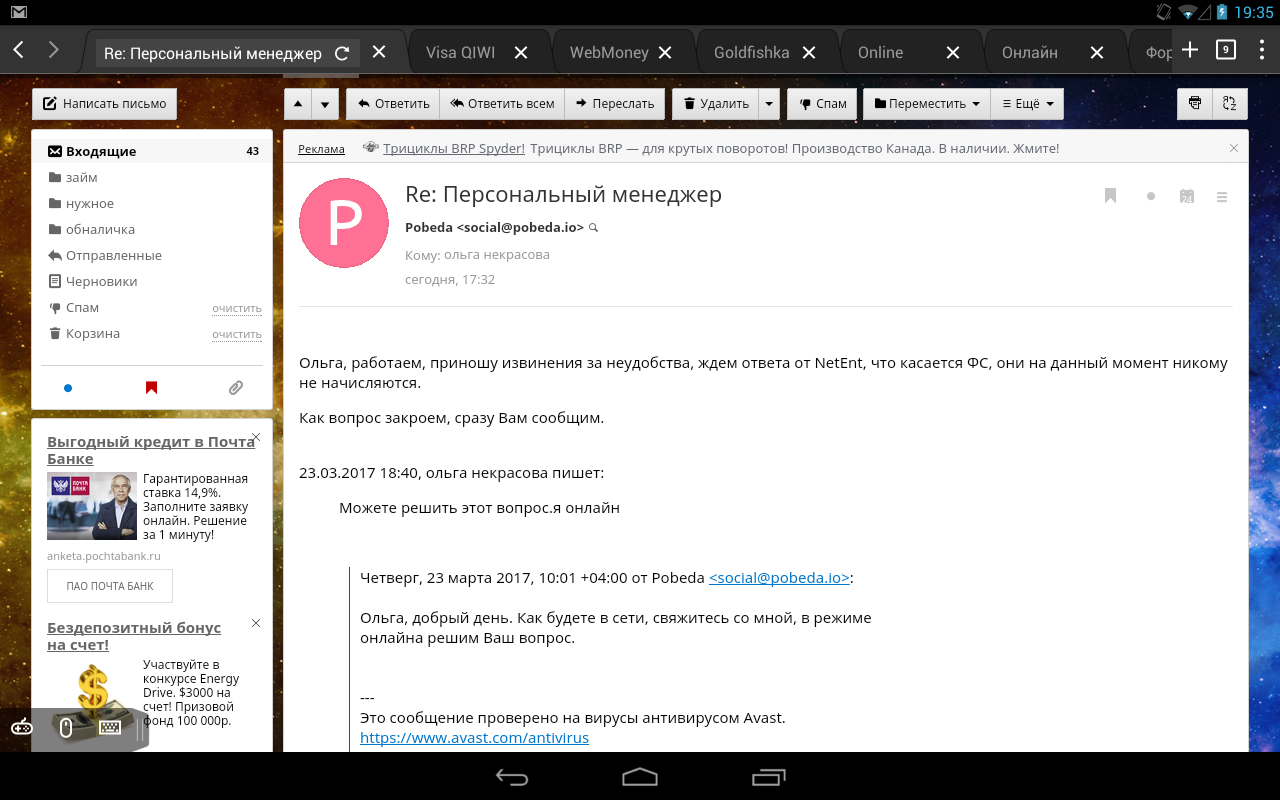1280x800 pixels.
Task: Add a new browser tab
Action: (1190, 50)
